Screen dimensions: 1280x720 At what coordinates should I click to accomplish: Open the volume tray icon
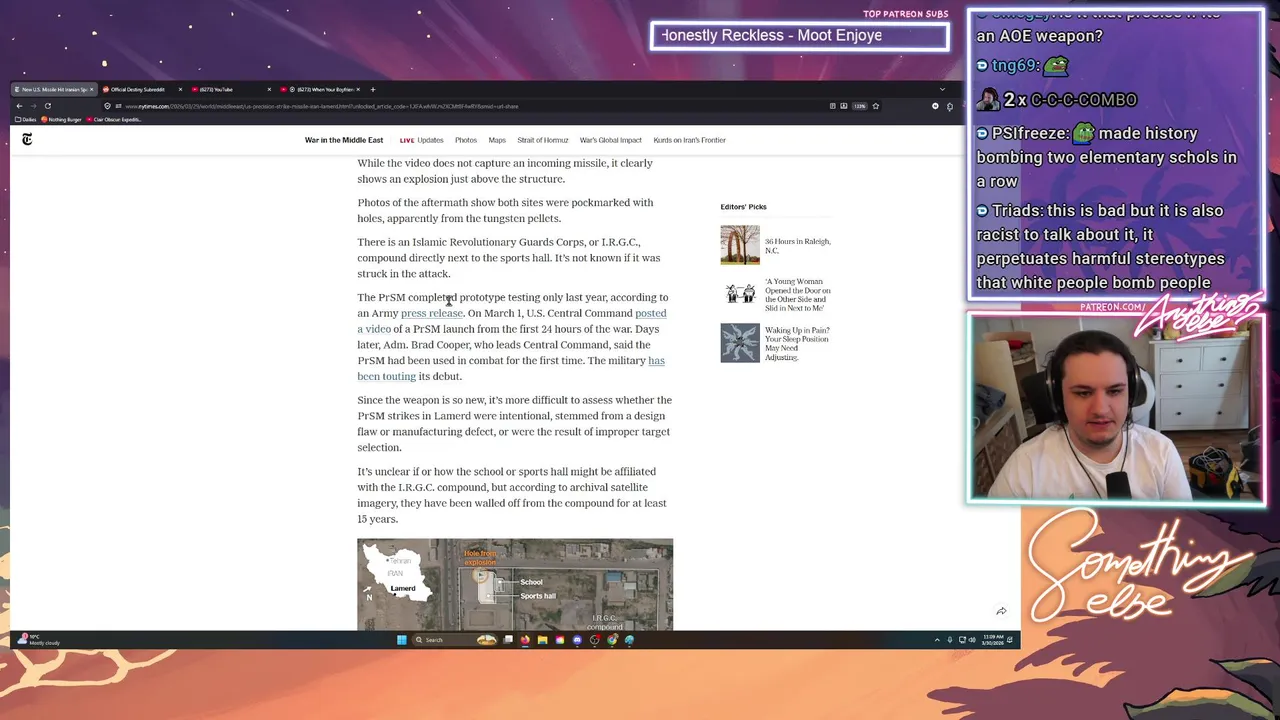[972, 640]
